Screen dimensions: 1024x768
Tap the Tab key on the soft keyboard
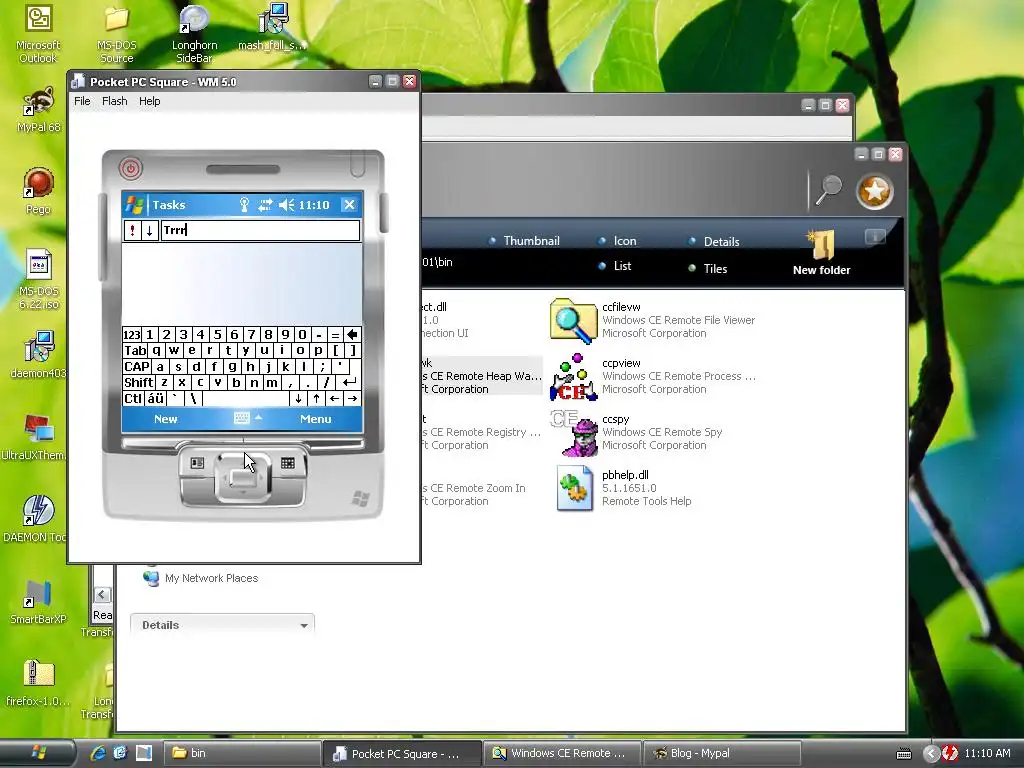click(x=135, y=351)
